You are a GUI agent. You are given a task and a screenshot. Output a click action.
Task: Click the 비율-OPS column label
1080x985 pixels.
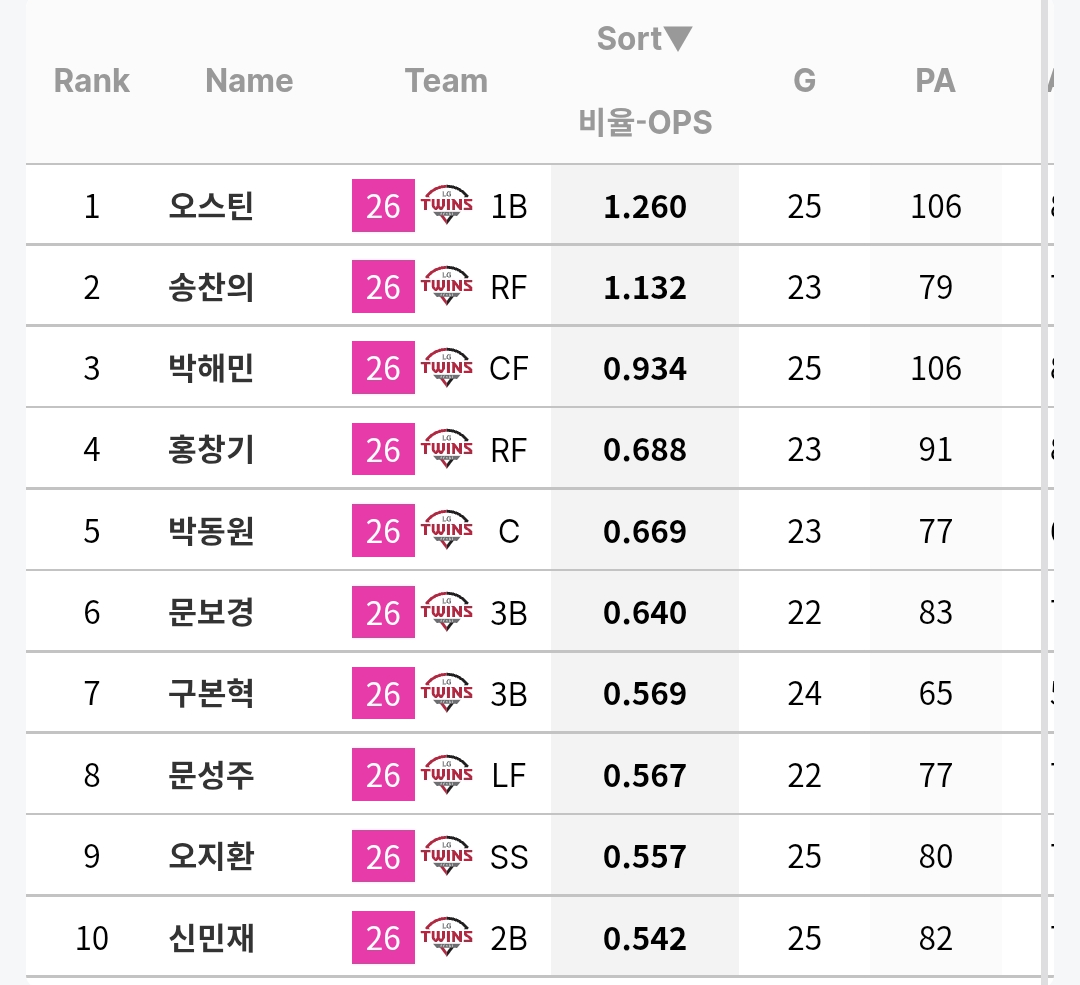point(645,123)
